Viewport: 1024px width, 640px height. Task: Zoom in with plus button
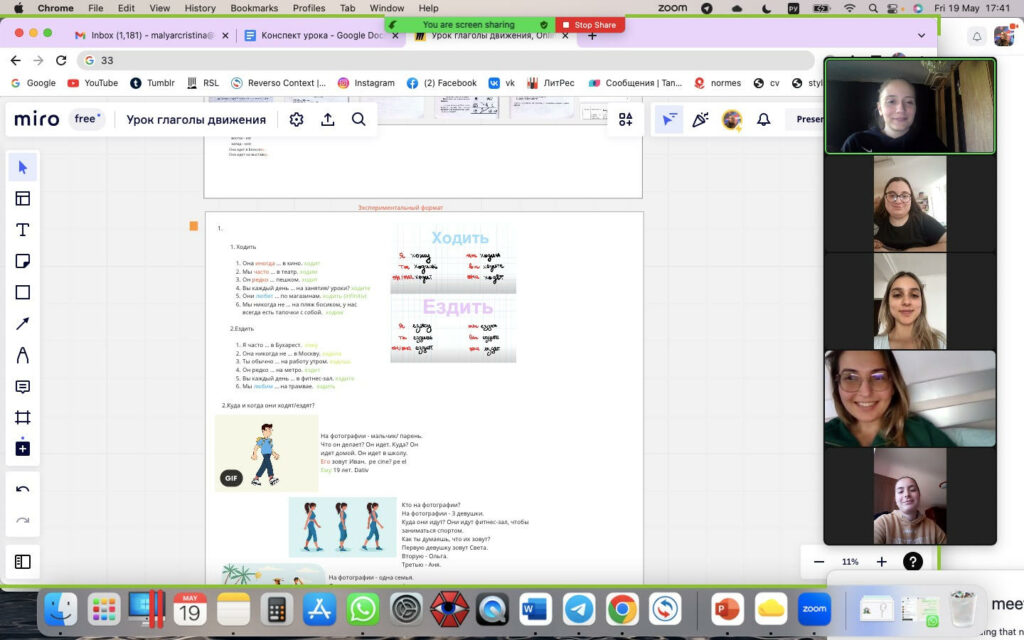[x=882, y=562]
